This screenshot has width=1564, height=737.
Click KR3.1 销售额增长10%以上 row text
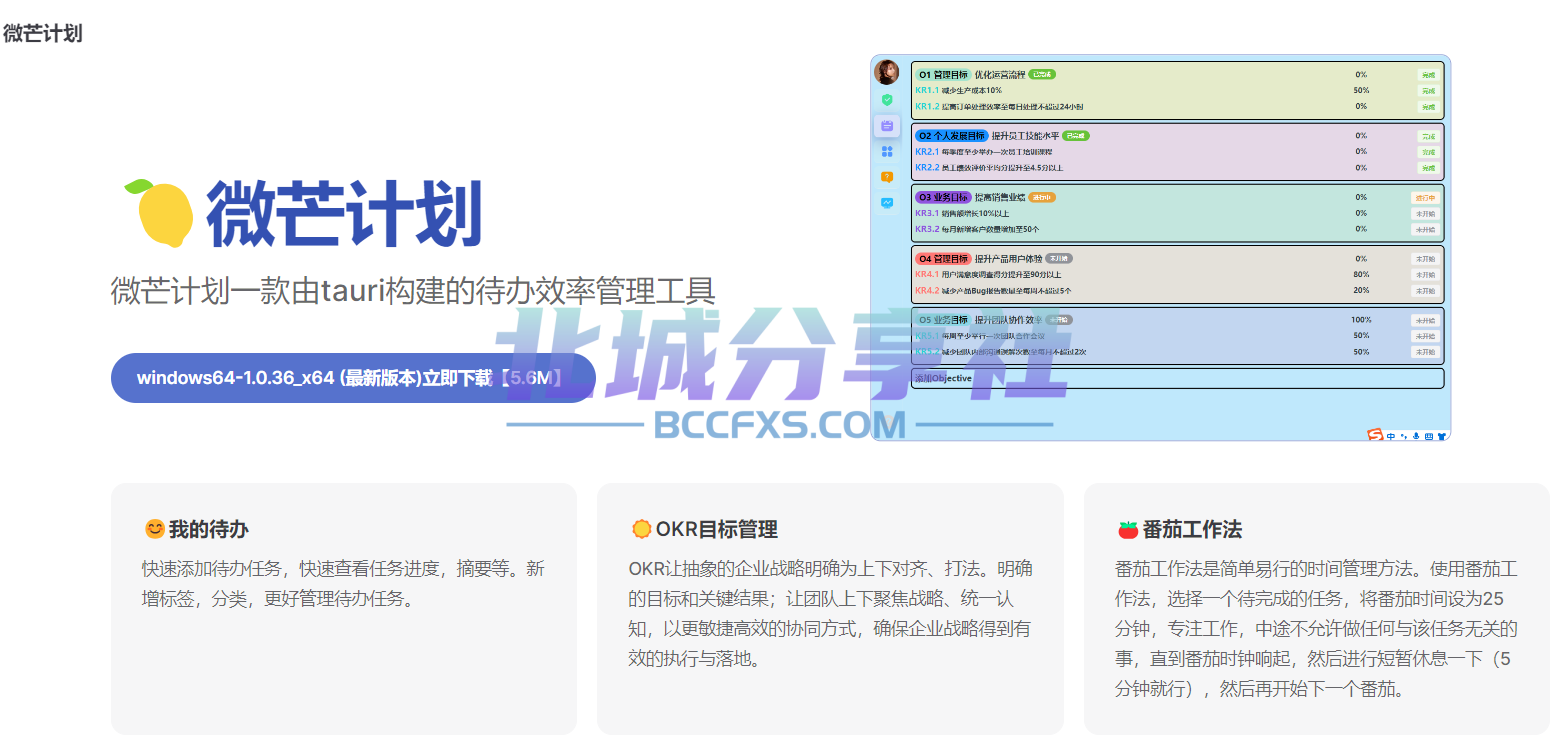point(962,213)
